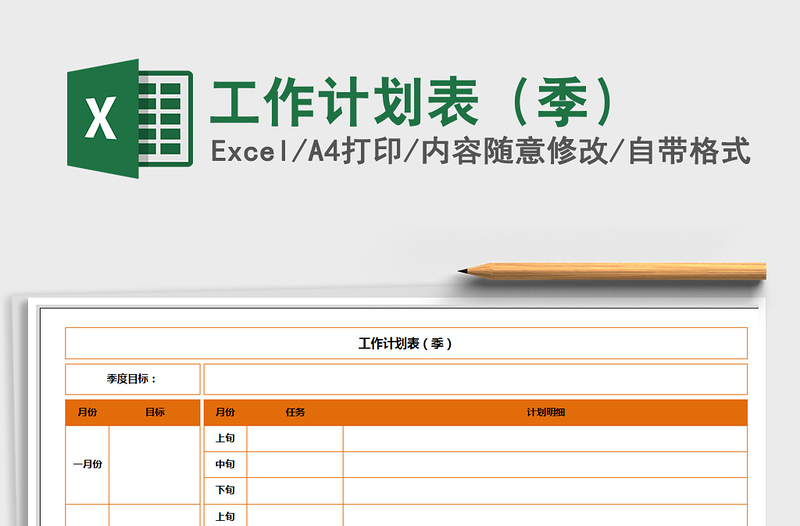Click the 目标 column header
The height and width of the screenshot is (526, 800).
pos(155,412)
